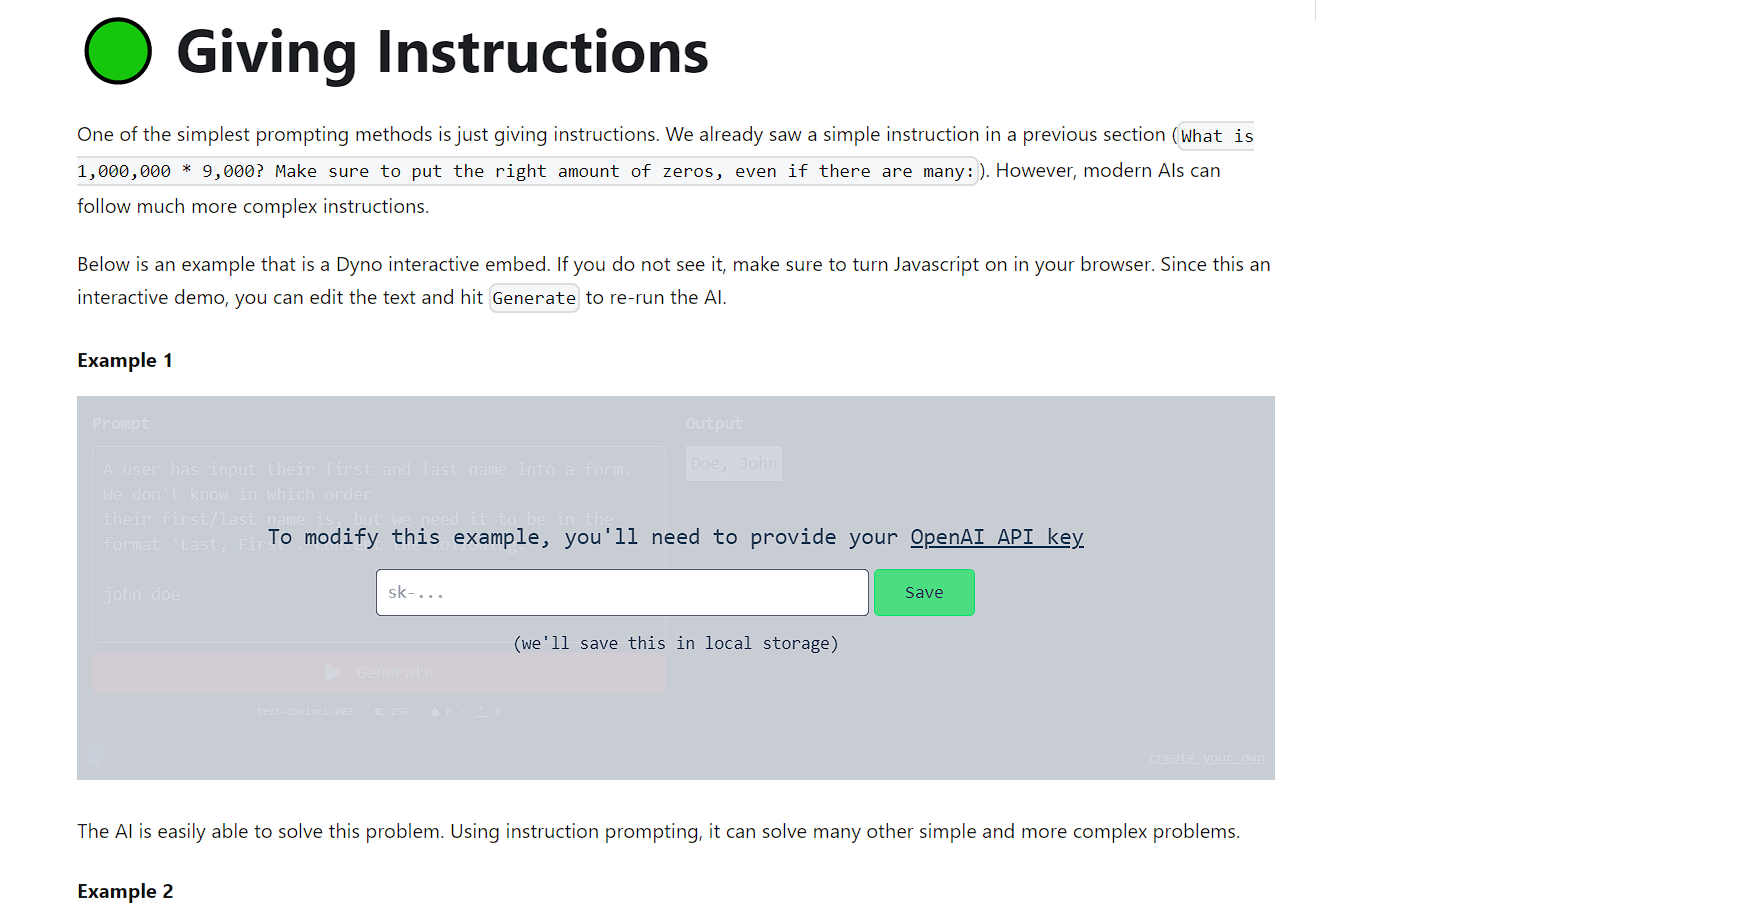Open the OpenAI API key link
The height and width of the screenshot is (920, 1740).
tap(996, 537)
